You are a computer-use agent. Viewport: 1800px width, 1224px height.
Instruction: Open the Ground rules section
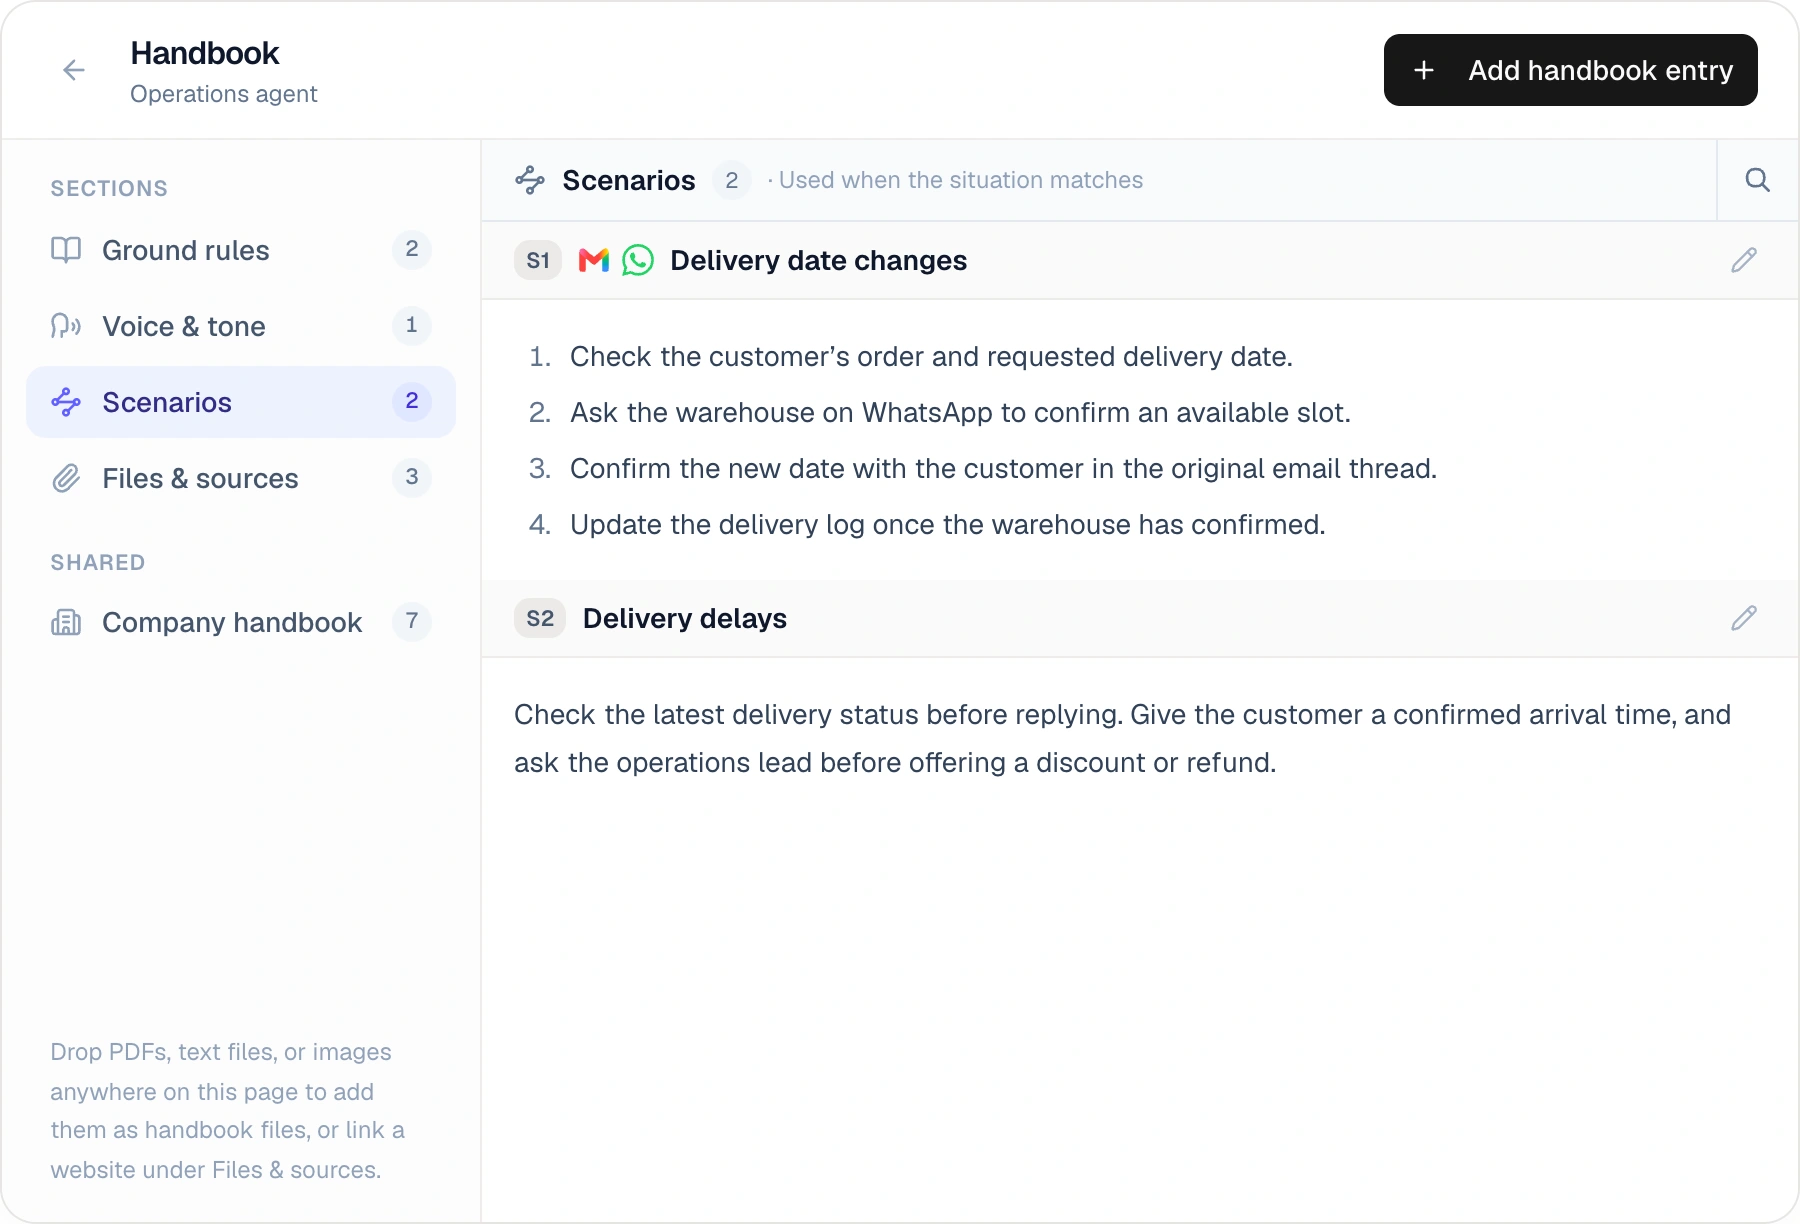tap(241, 250)
